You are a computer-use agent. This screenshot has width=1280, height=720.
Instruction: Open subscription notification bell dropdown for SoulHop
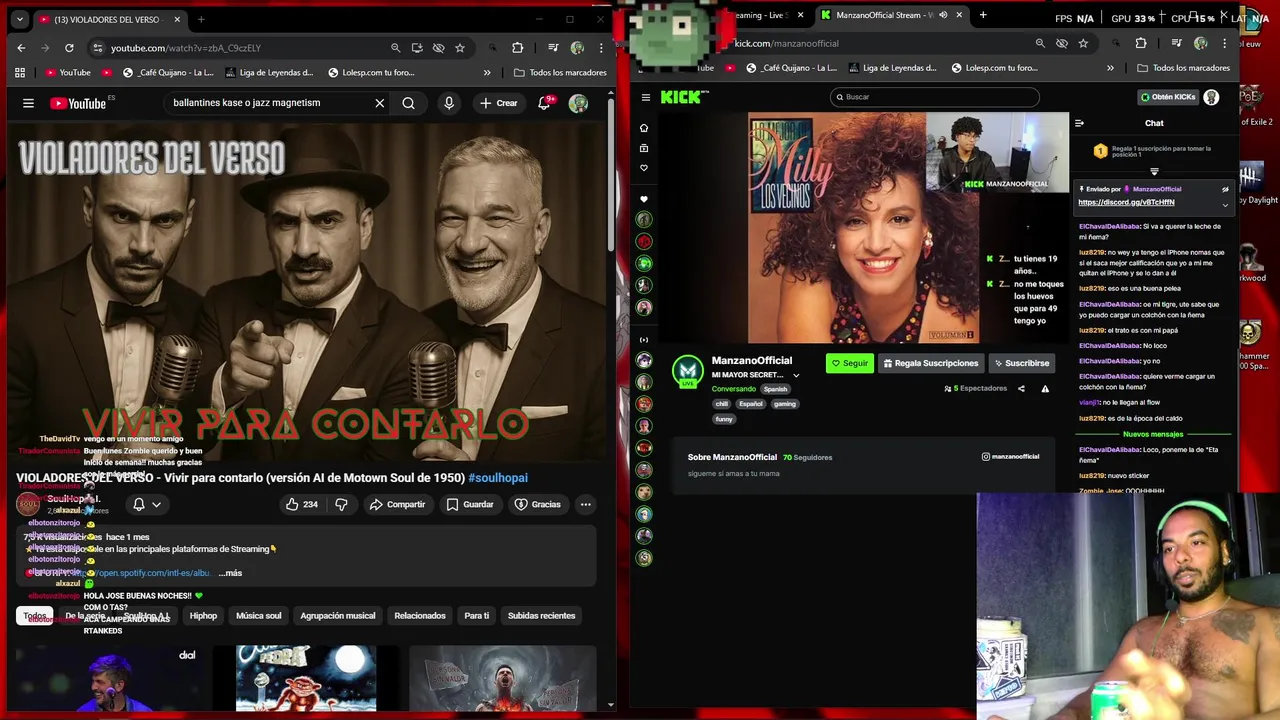146,505
